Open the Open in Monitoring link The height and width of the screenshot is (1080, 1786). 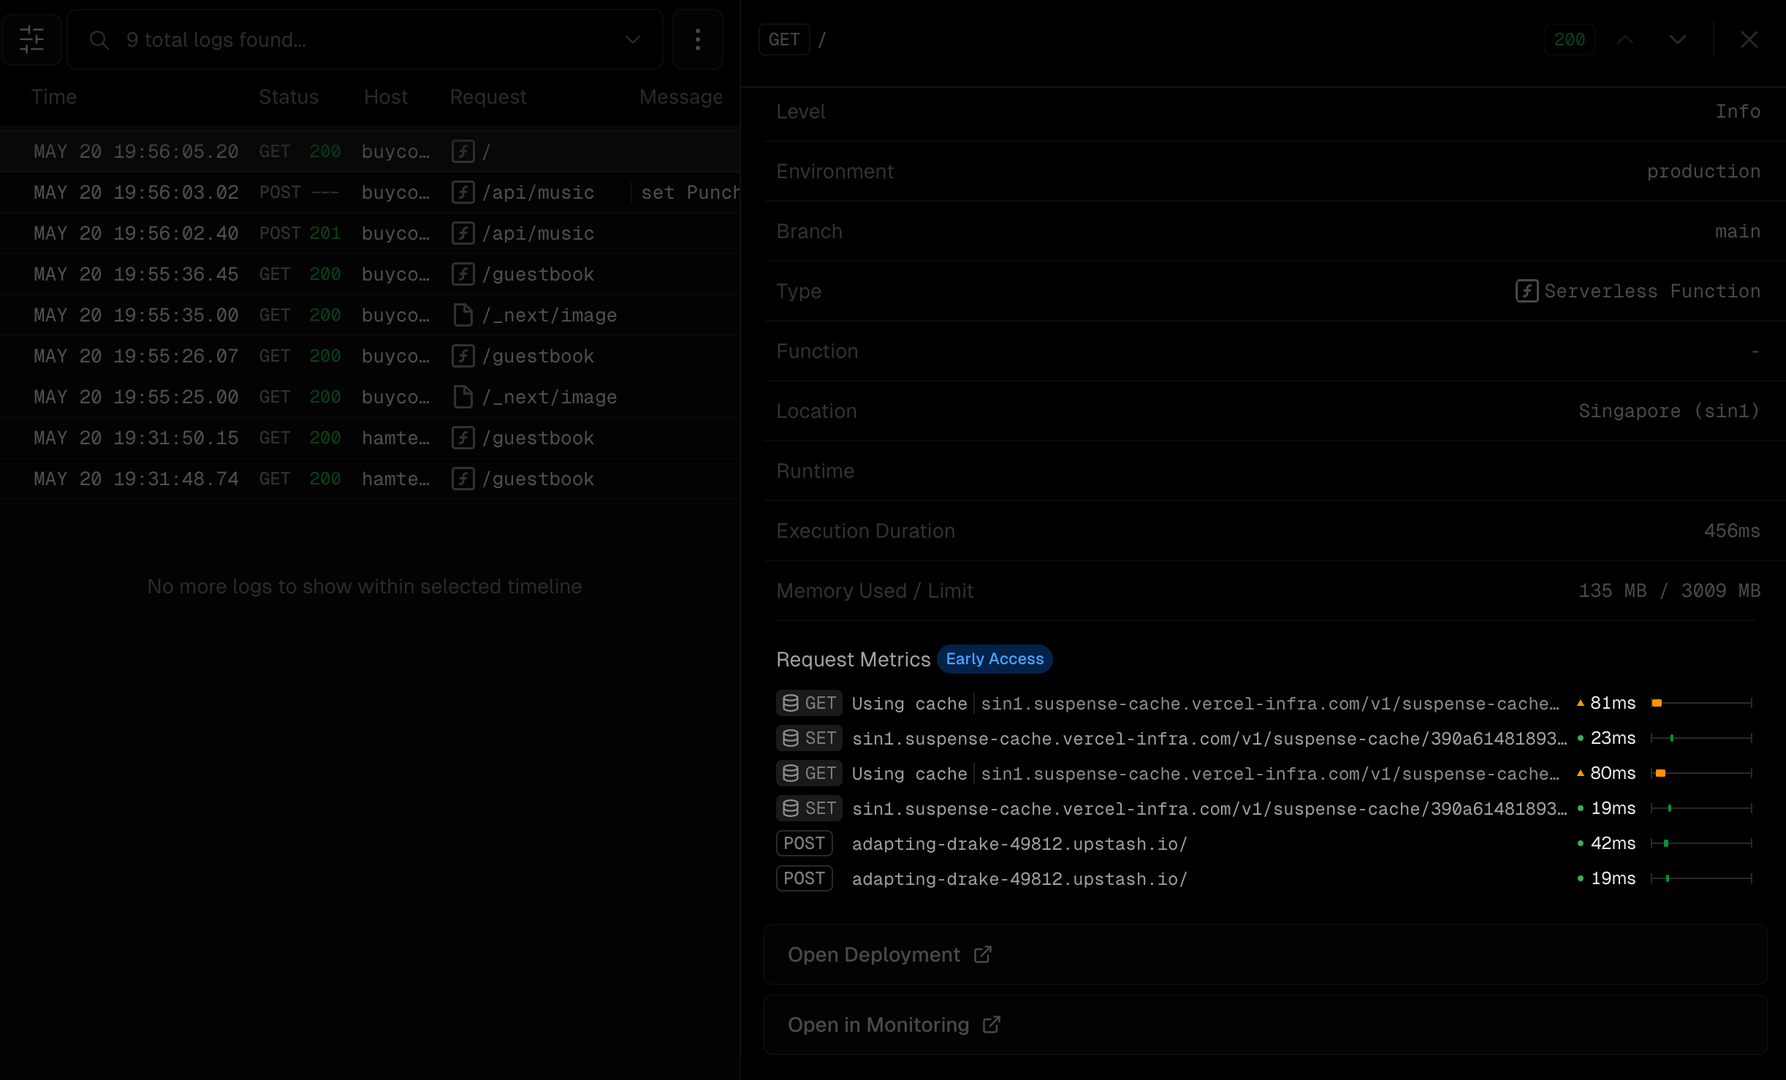[878, 1025]
